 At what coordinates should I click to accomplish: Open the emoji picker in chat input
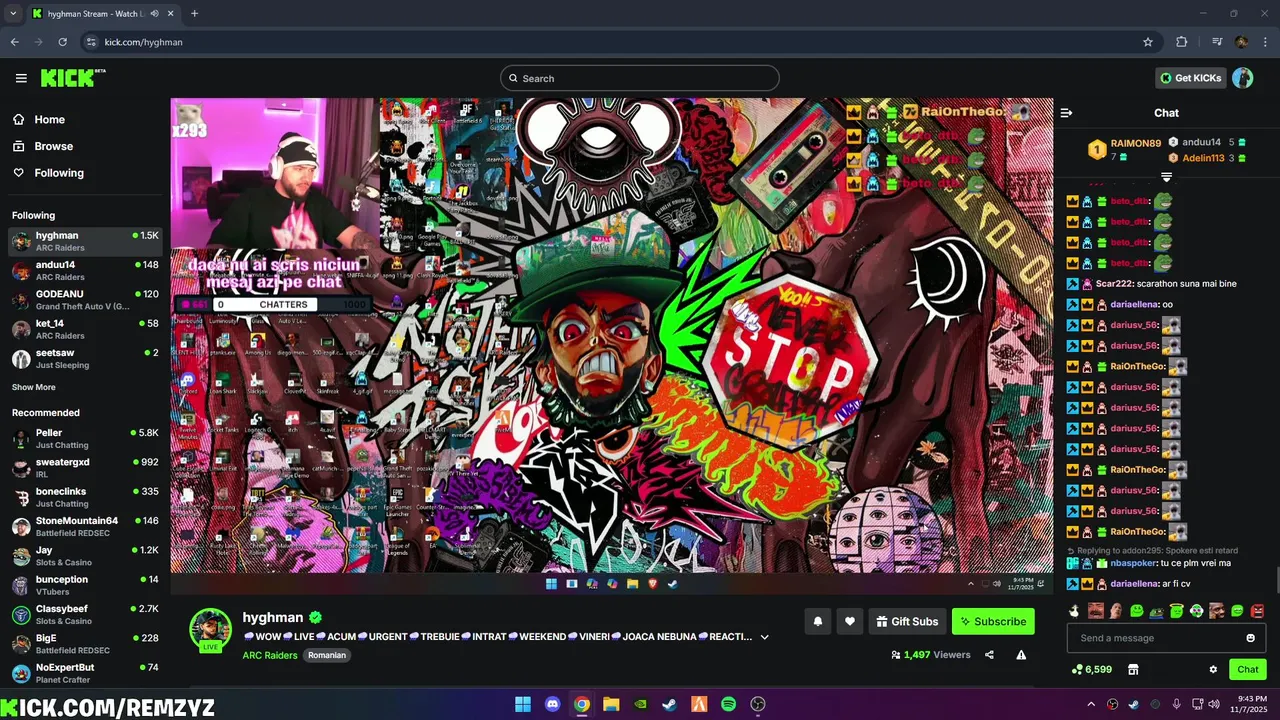(x=1250, y=638)
